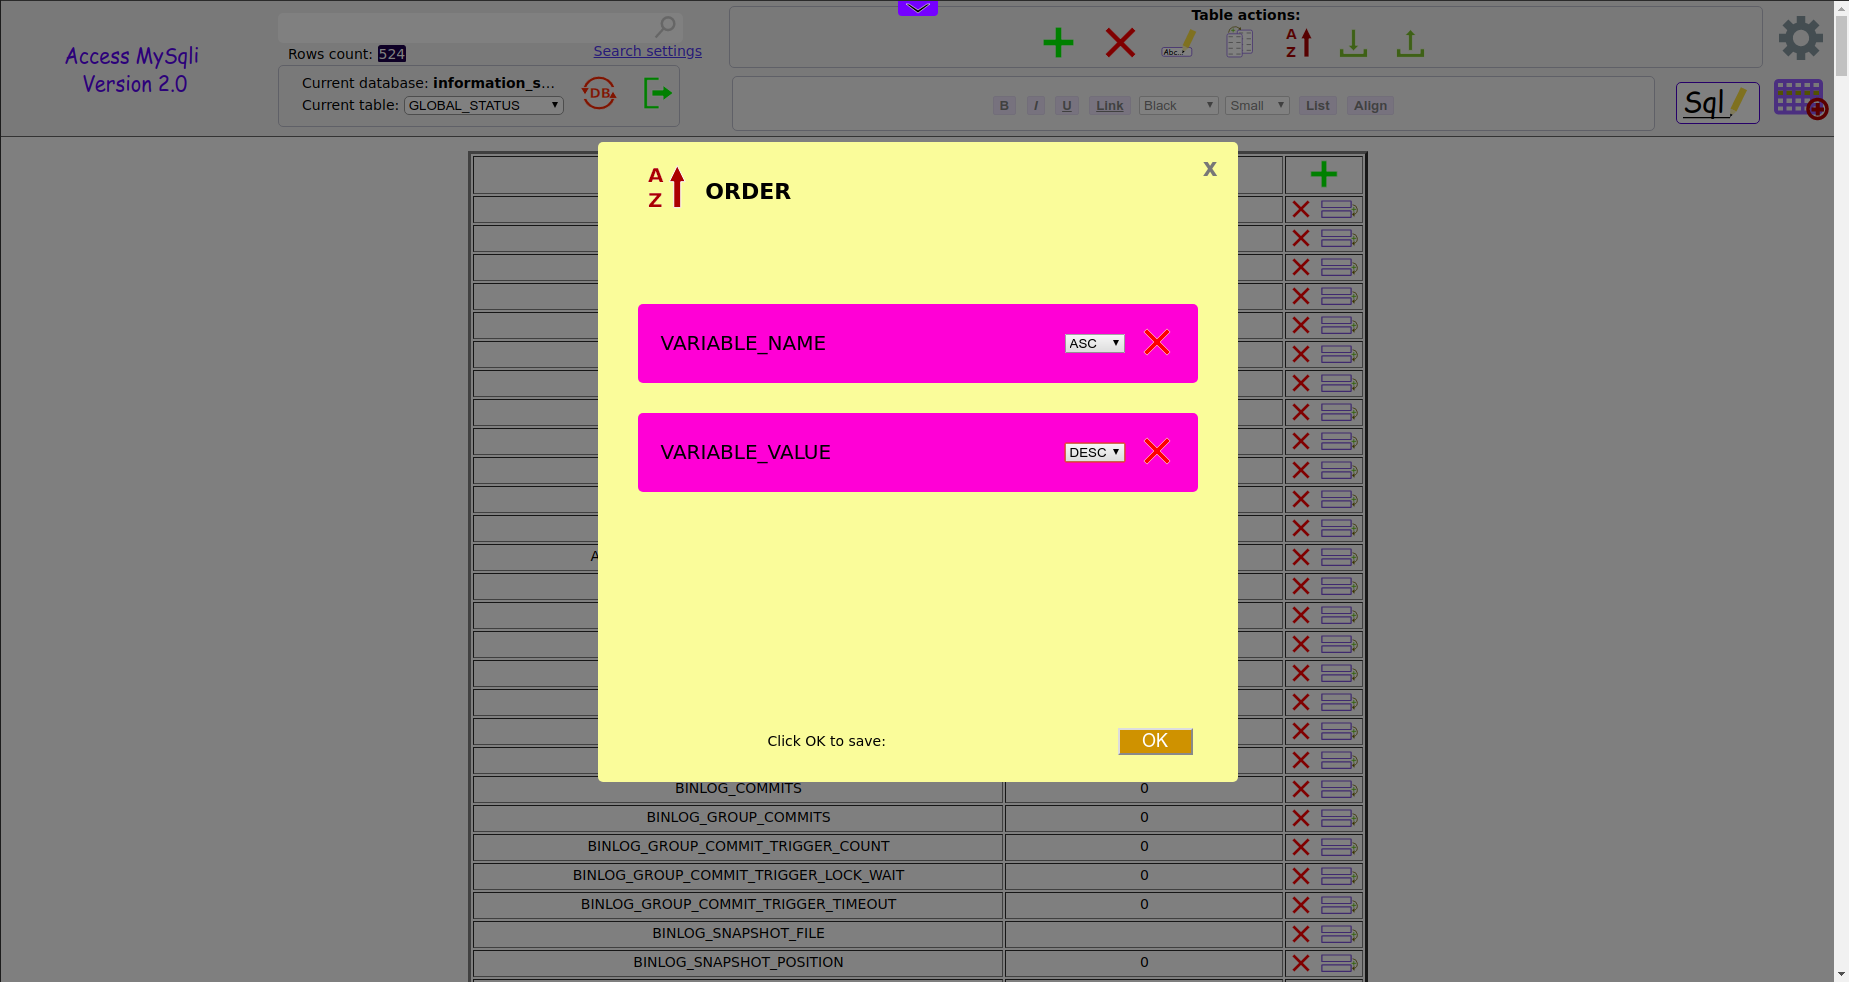Open the current table GLOBAL_STATUS dropdown
Image resolution: width=1849 pixels, height=982 pixels.
pyautogui.click(x=484, y=105)
